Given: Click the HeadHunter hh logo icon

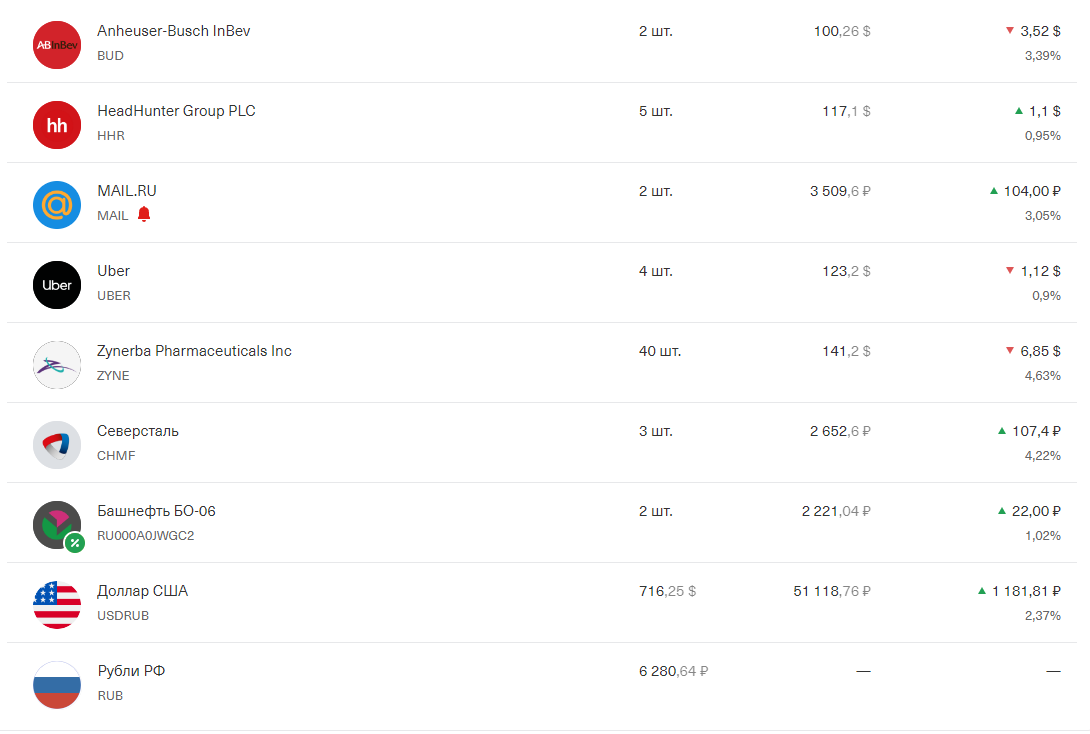Looking at the screenshot, I should (56, 125).
